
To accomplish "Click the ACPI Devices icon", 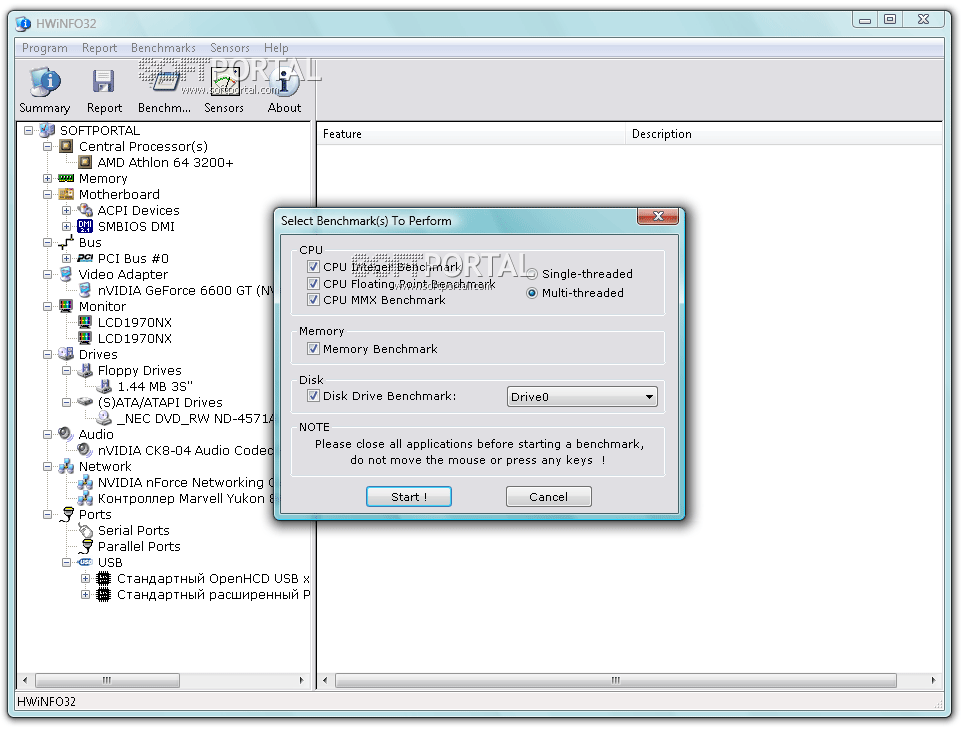I will coord(85,210).
